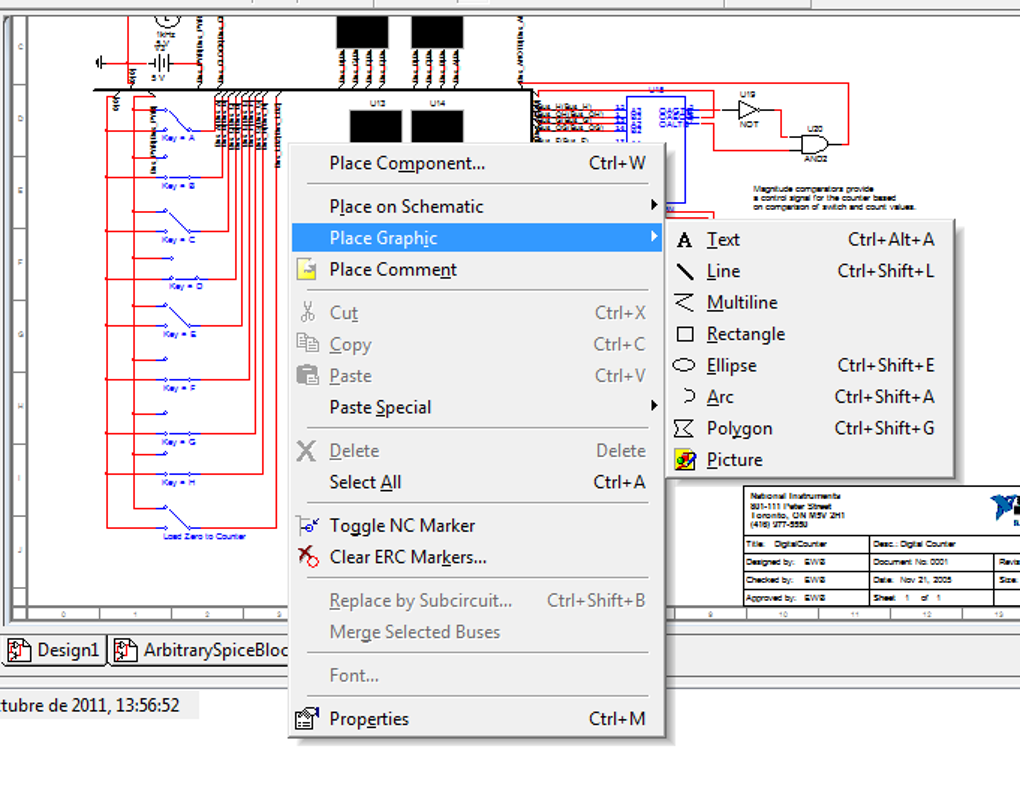This screenshot has width=1020, height=791.
Task: Click the Designed by: EWB cell
Action: point(806,561)
